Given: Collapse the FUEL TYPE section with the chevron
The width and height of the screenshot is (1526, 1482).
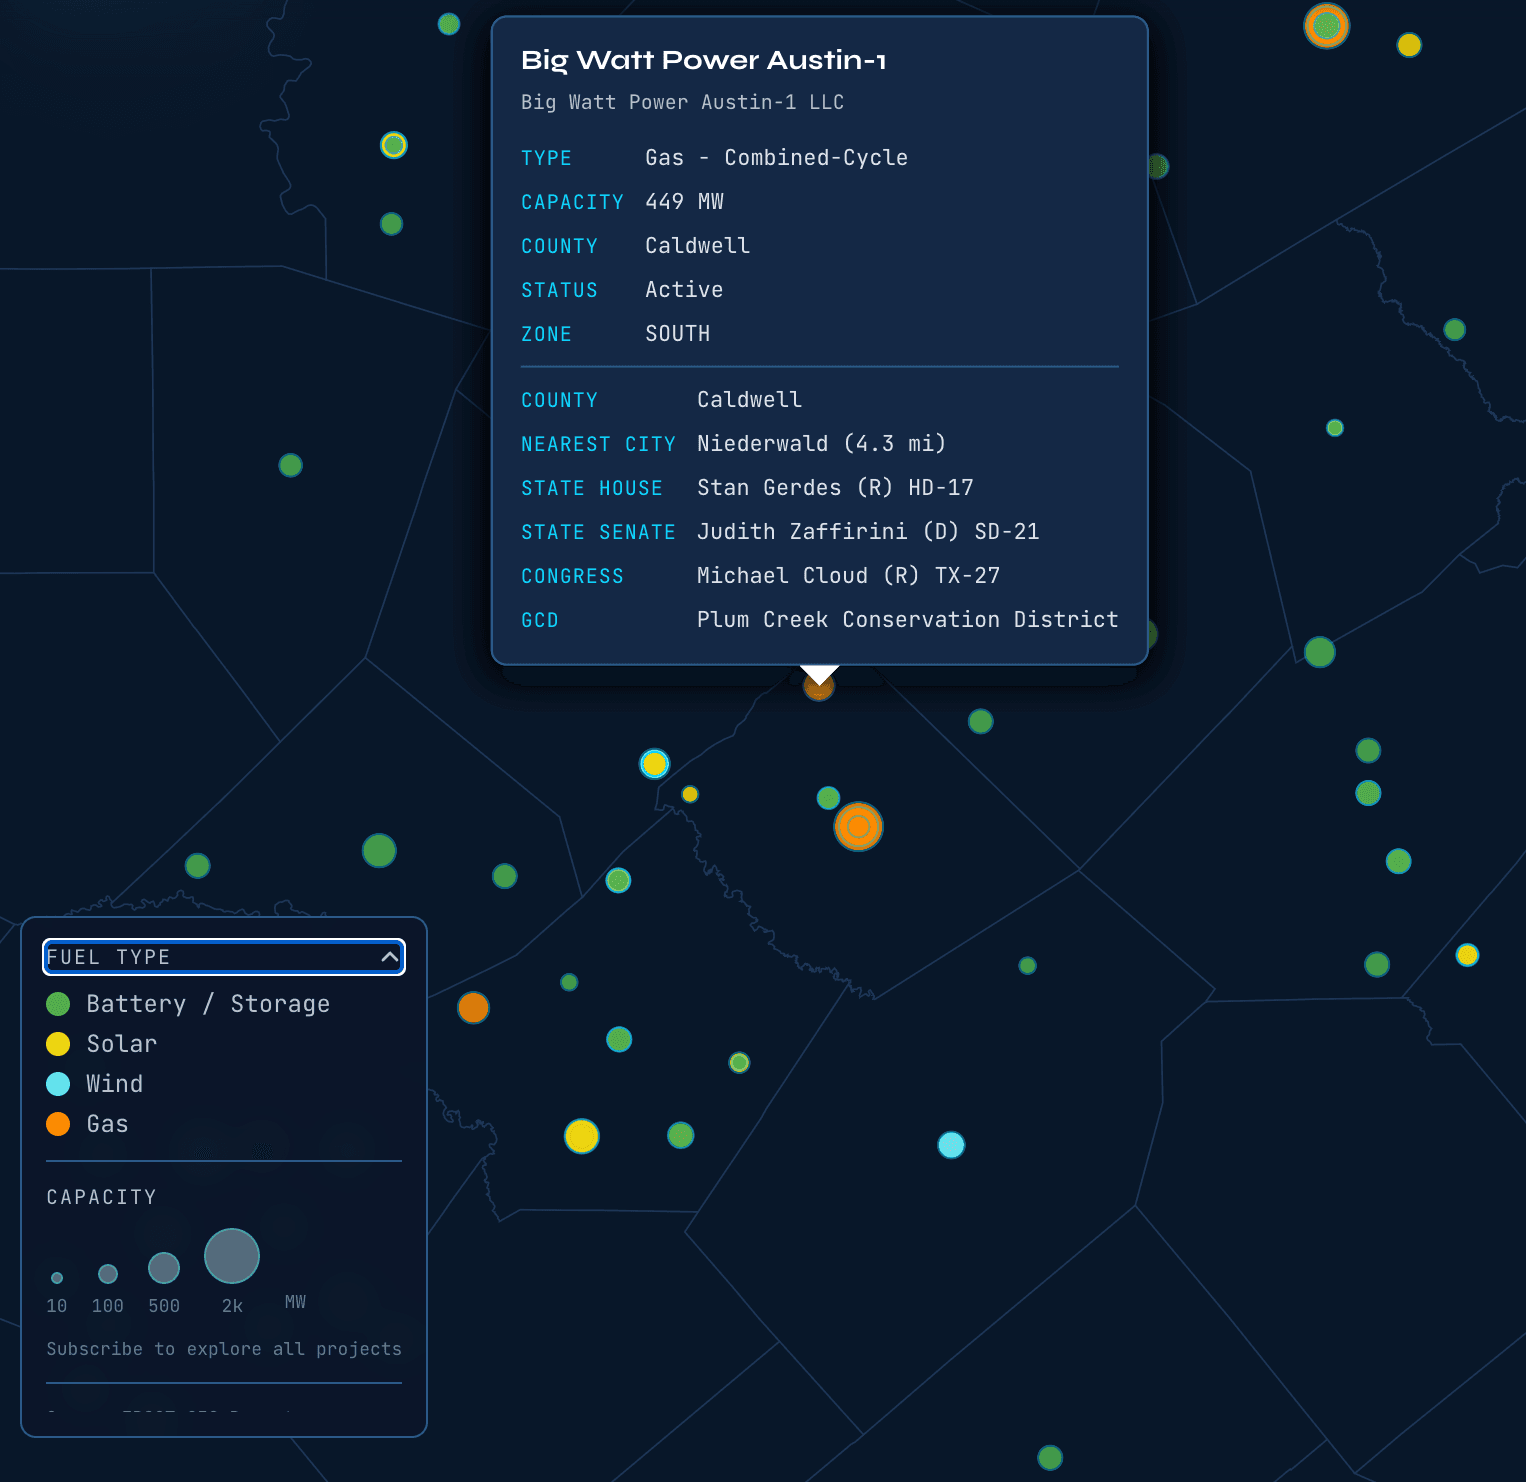Looking at the screenshot, I should [389, 957].
